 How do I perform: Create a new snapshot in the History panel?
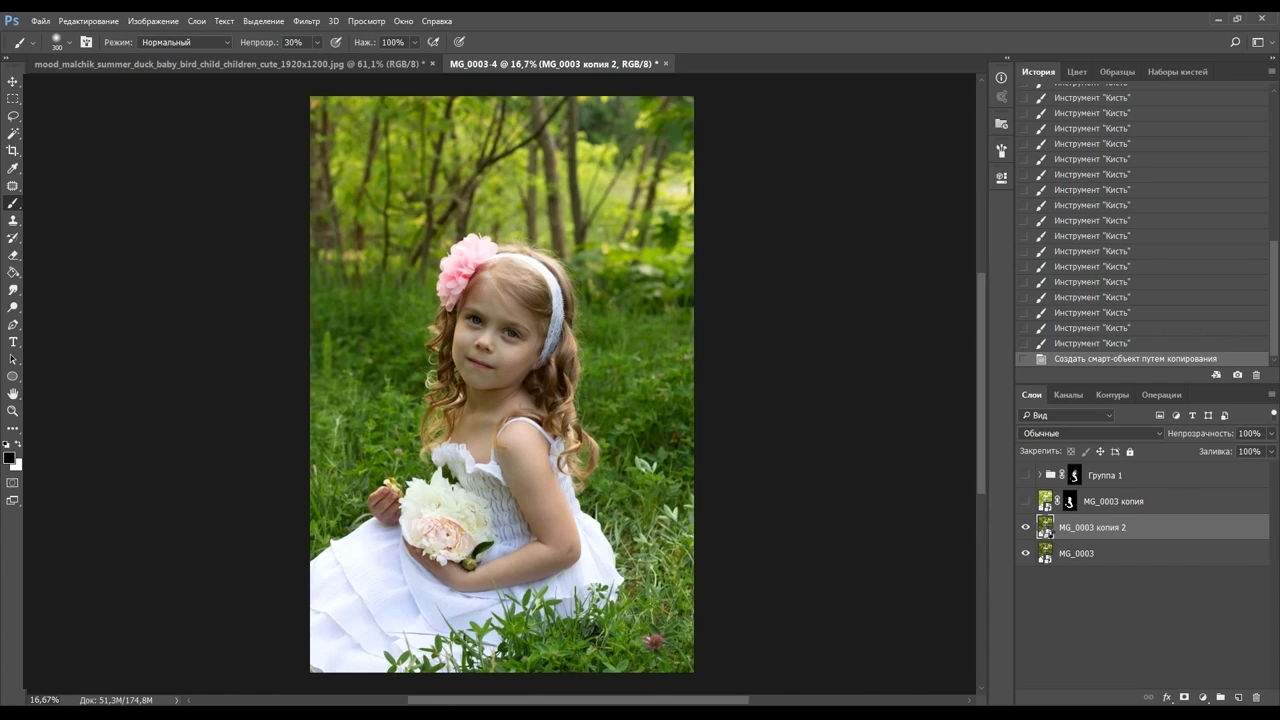pyautogui.click(x=1237, y=375)
